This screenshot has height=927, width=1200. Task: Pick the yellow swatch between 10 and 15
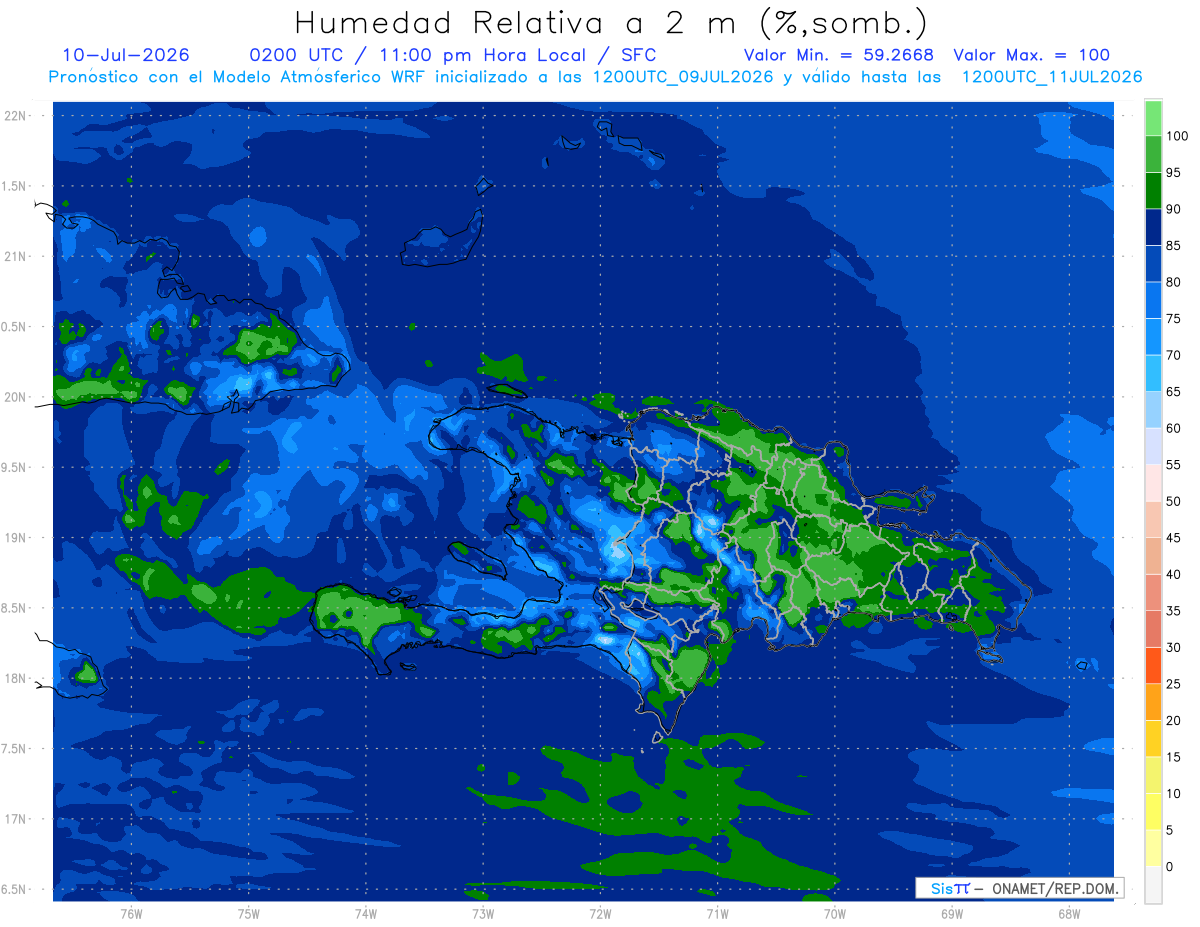coord(1153,775)
